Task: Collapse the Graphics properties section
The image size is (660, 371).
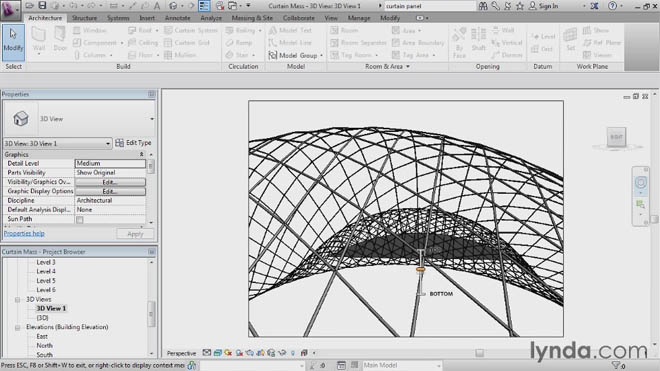Action: click(141, 155)
